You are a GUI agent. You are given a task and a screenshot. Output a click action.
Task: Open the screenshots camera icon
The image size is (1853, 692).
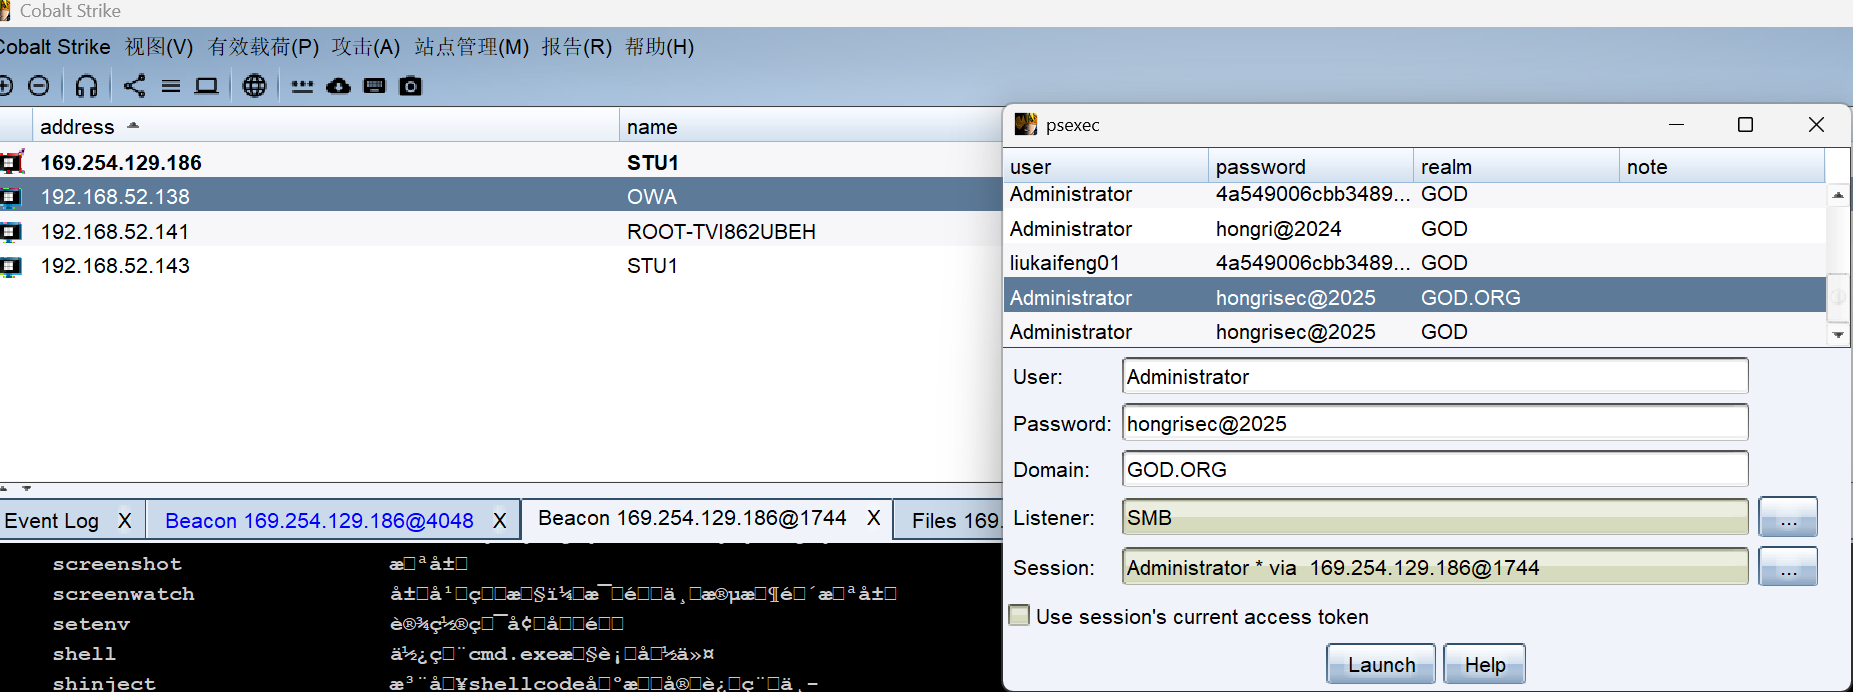coord(411,86)
